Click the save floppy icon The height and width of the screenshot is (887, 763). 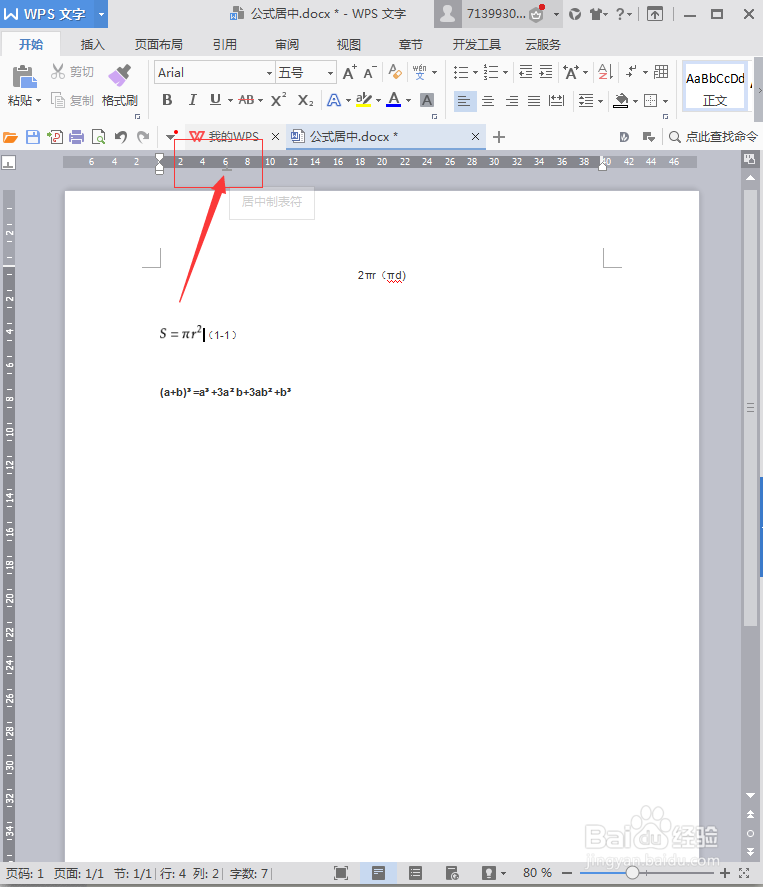(33, 137)
